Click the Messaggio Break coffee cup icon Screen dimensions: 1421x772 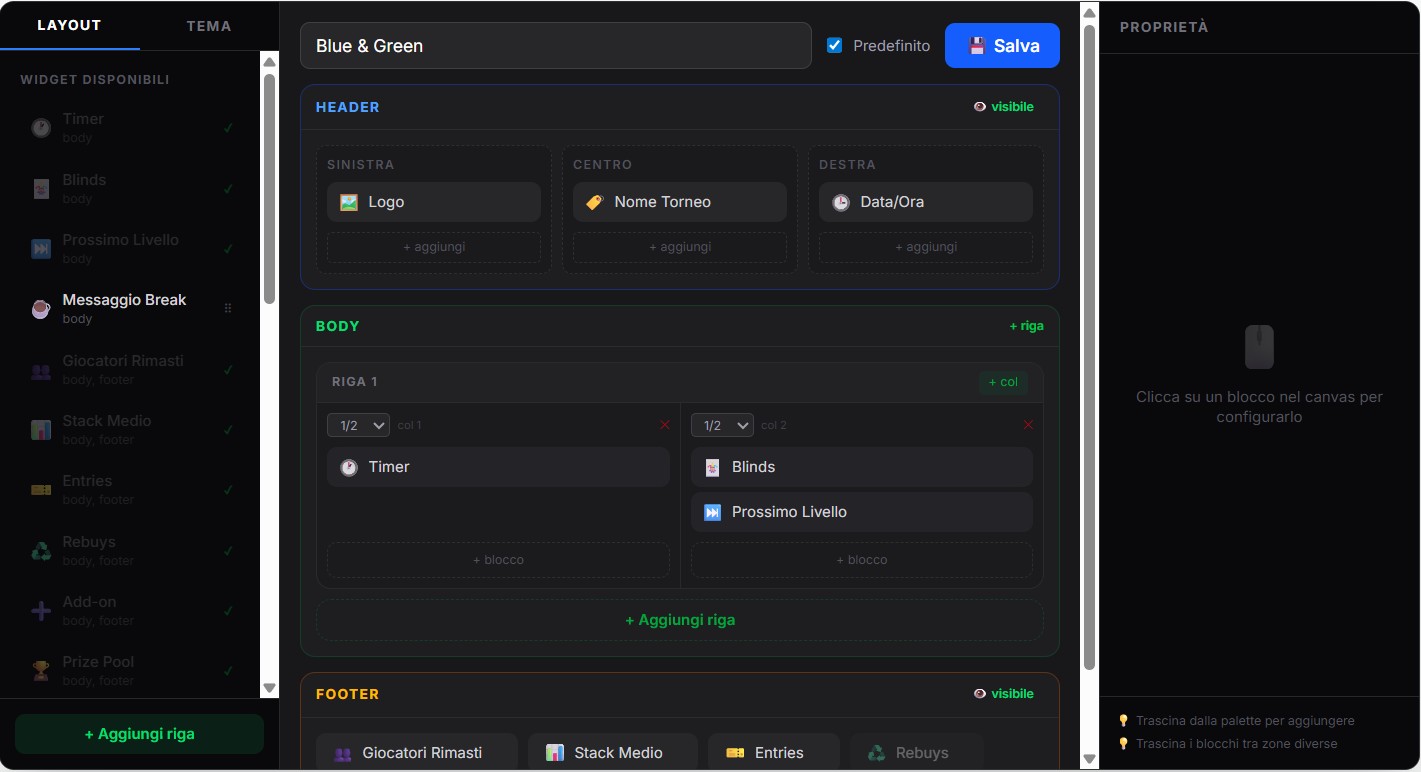click(x=41, y=309)
